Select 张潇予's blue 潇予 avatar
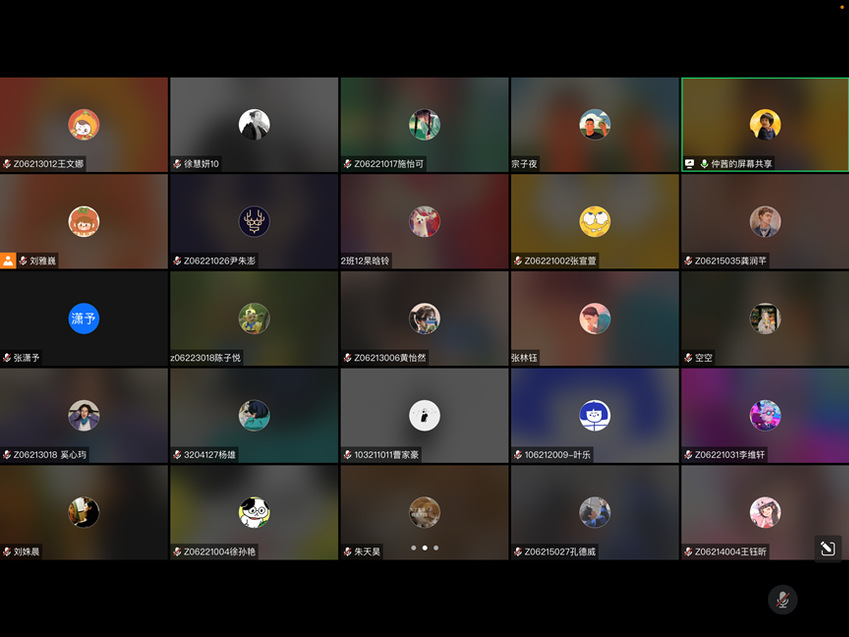This screenshot has width=849, height=637. pos(84,318)
